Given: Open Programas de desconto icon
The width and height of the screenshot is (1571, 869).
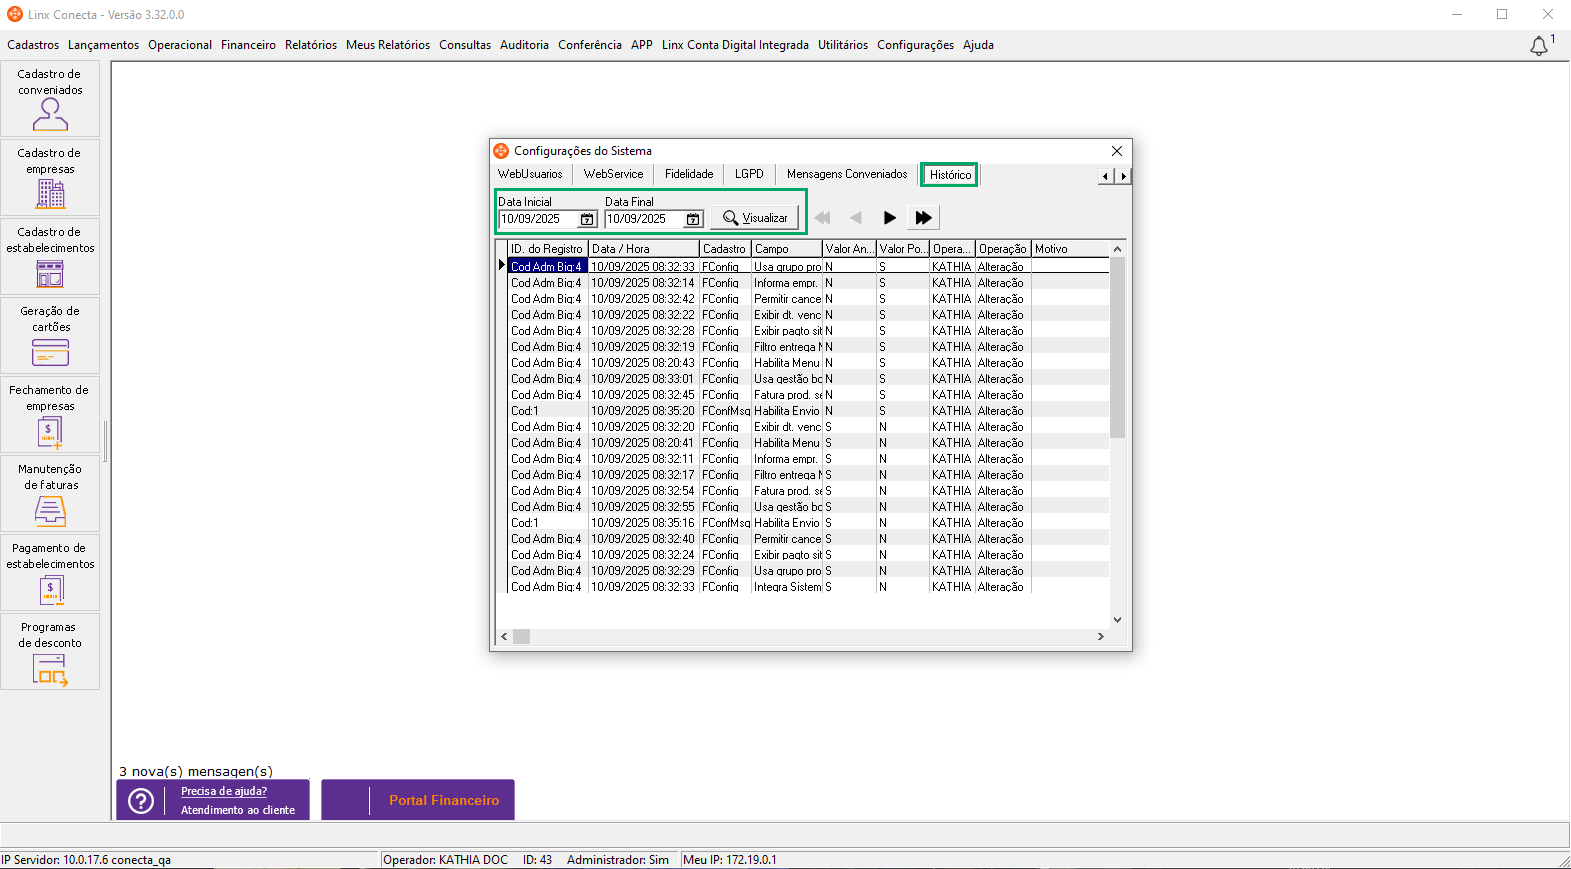Looking at the screenshot, I should [50, 652].
